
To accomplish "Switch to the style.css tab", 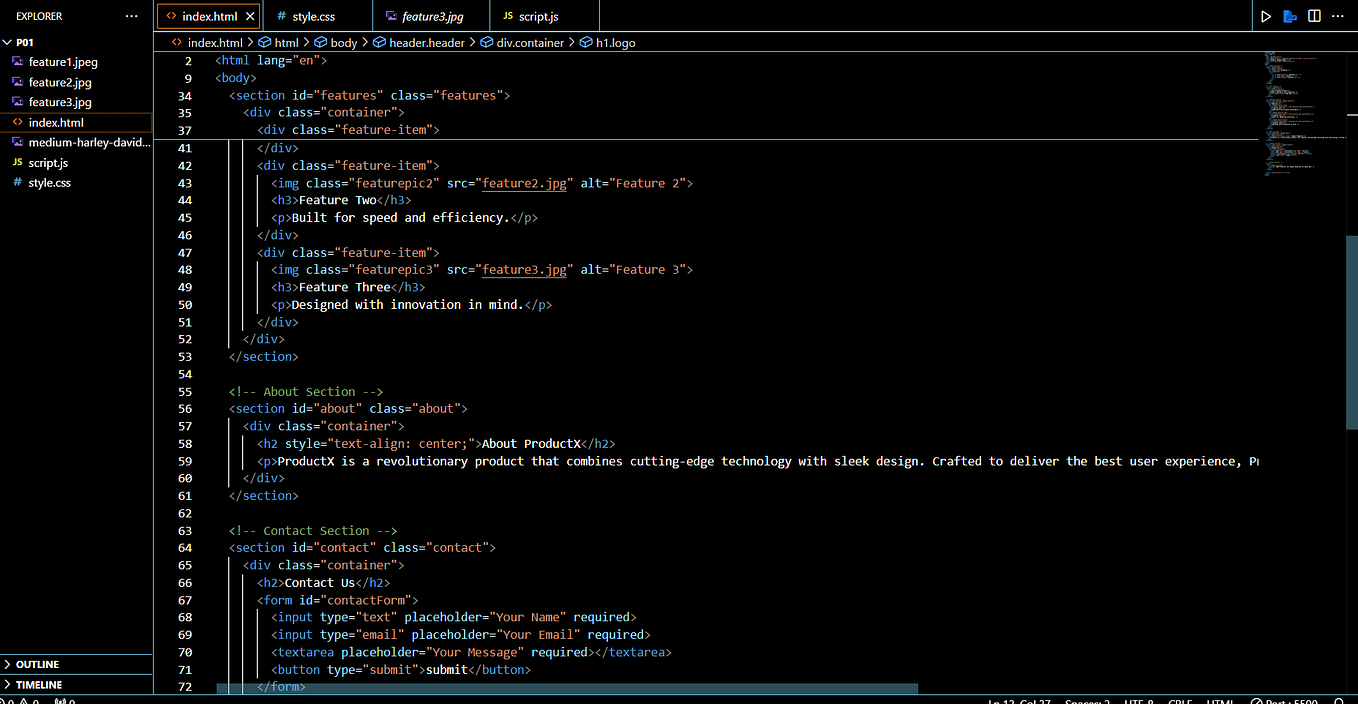I will [x=313, y=15].
